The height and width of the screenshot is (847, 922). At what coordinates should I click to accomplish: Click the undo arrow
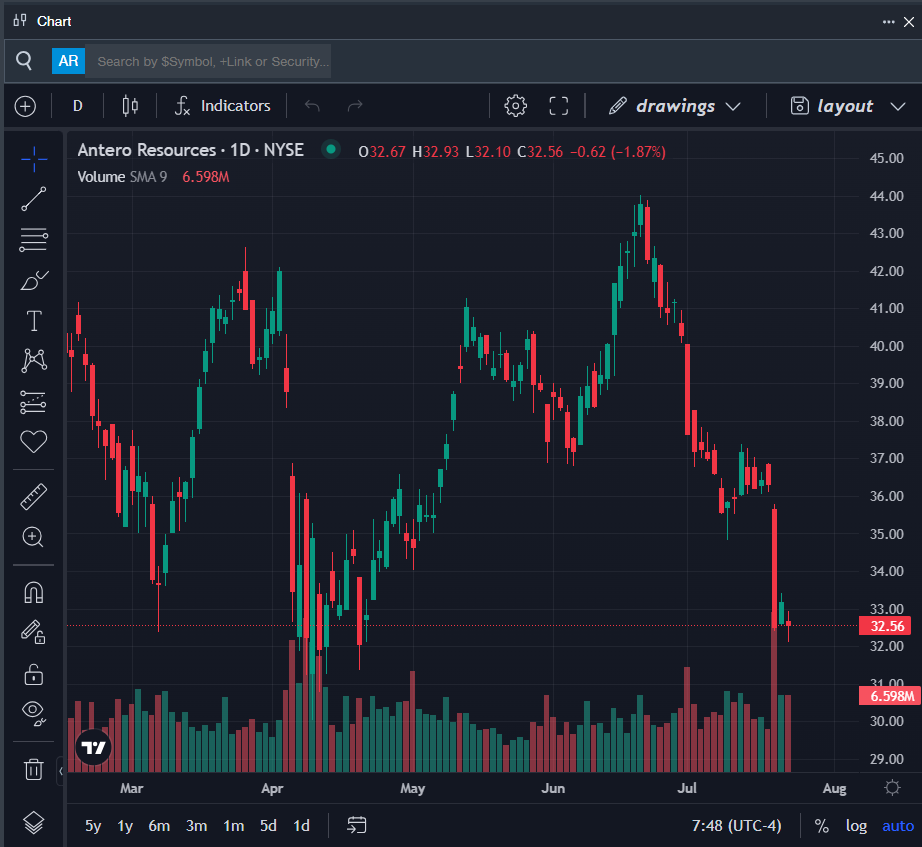312,106
